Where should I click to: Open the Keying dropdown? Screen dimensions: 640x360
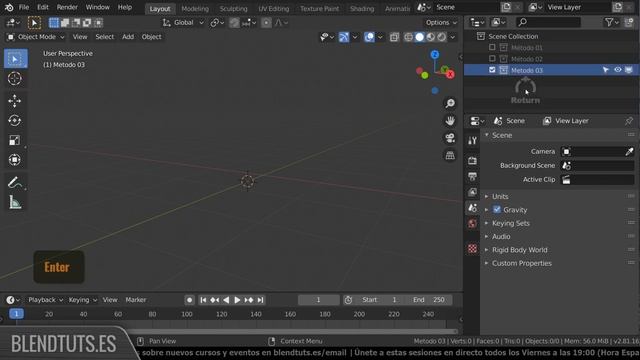coord(82,300)
